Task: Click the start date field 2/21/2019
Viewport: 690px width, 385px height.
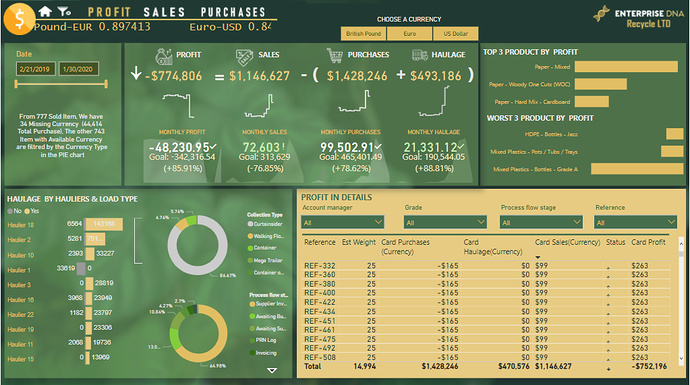Action: click(36, 69)
